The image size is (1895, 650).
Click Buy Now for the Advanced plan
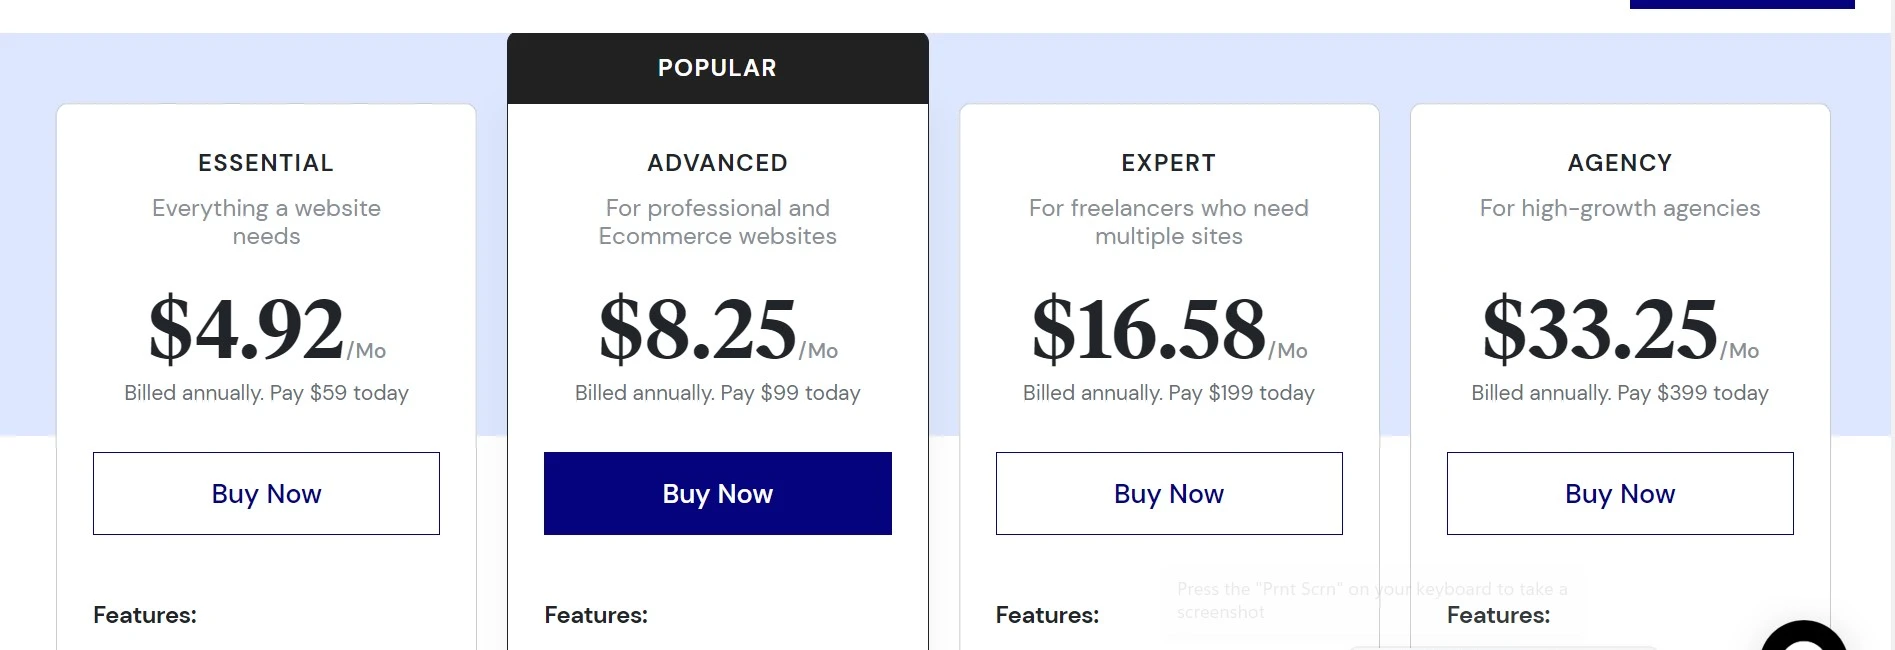point(717,494)
